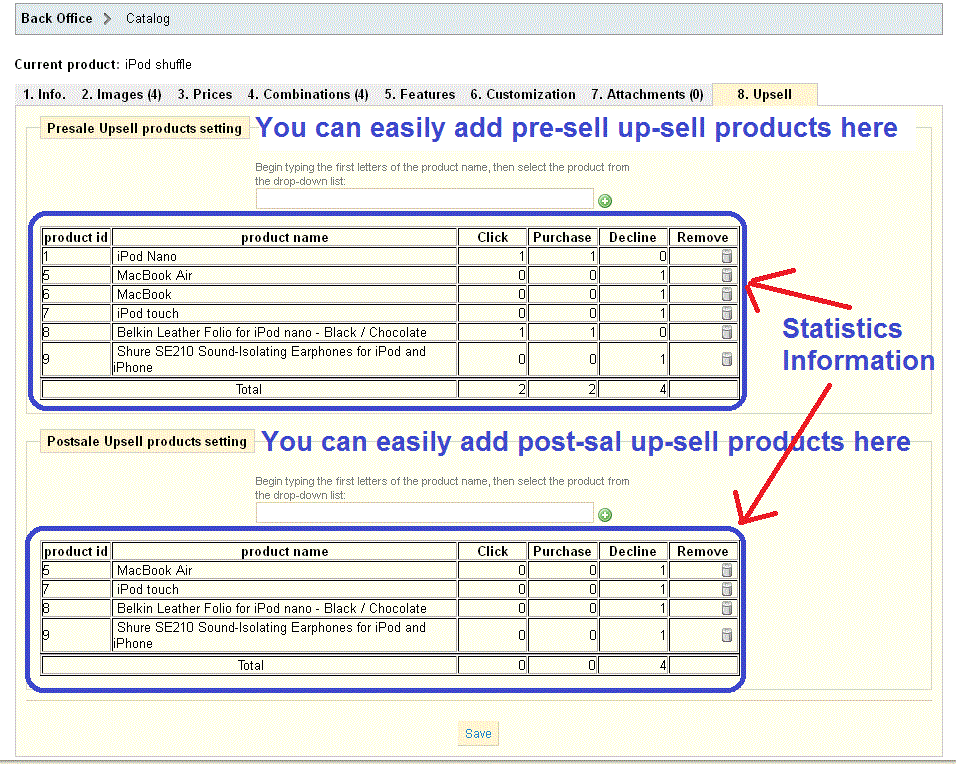Select the 8. Upsell tab
Viewport: 956px width, 764px height.
(x=765, y=95)
